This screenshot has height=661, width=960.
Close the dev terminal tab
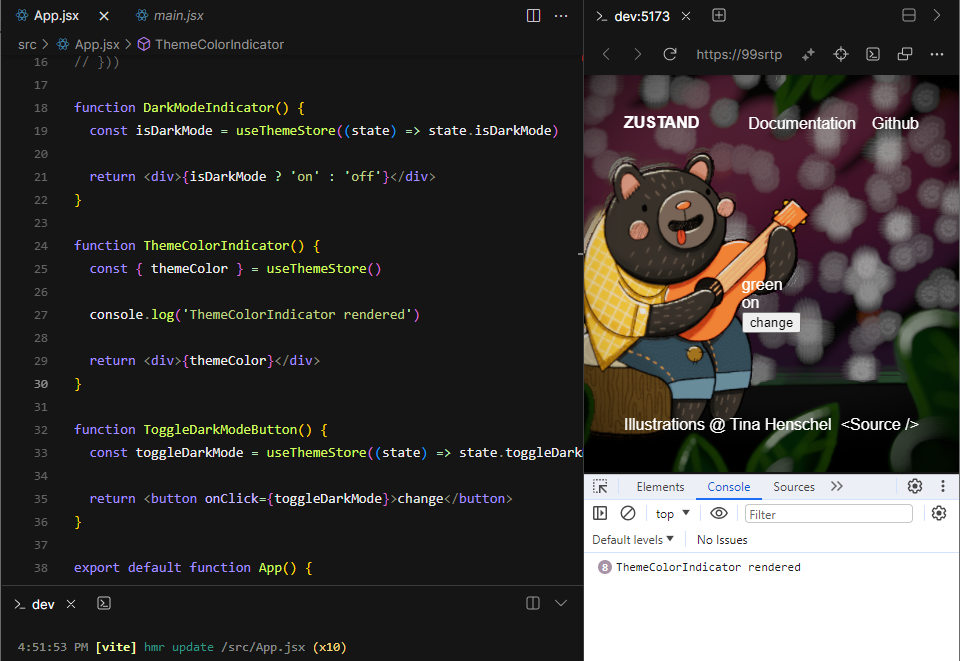pyautogui.click(x=71, y=604)
